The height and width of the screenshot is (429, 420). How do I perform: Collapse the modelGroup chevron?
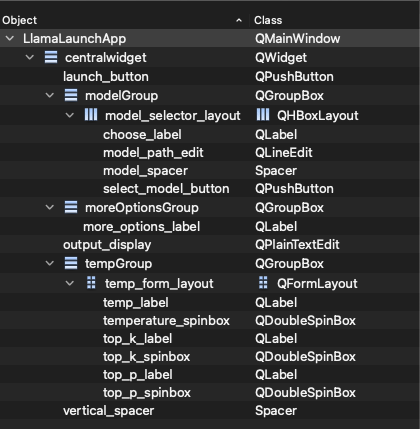50,95
